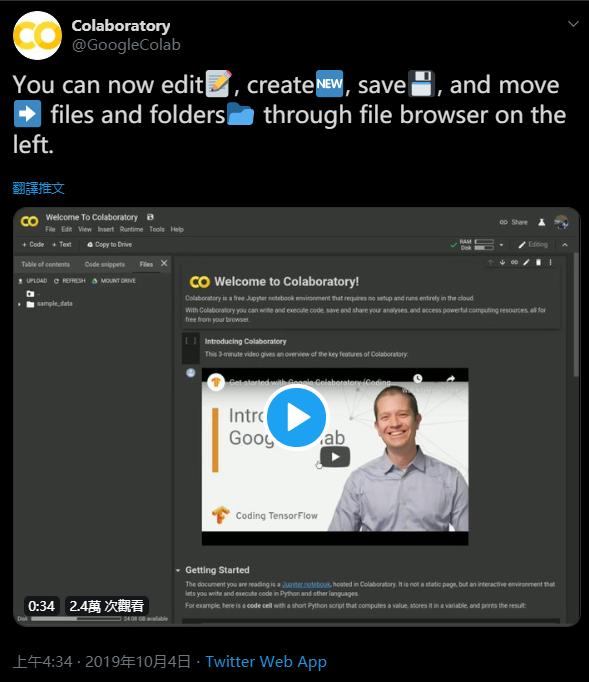Open the RAM Disk dropdown arrow

(x=501, y=245)
